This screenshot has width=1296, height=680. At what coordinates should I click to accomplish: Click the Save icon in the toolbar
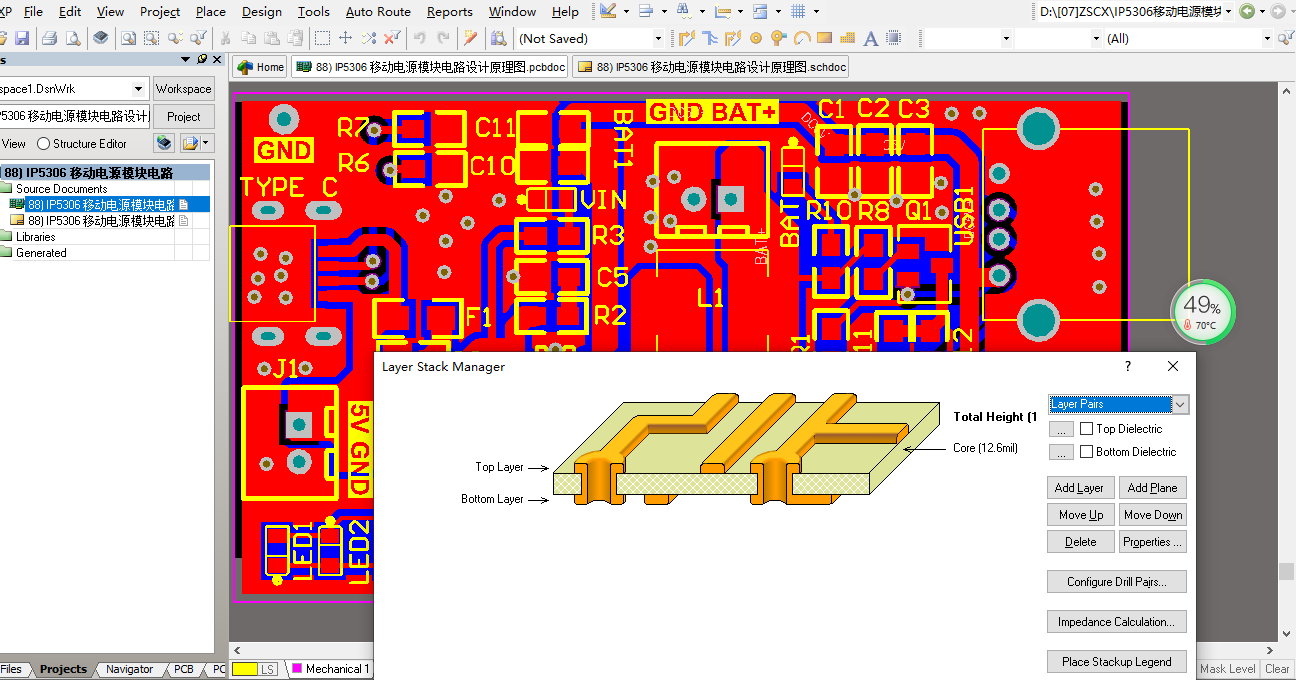tap(21, 39)
